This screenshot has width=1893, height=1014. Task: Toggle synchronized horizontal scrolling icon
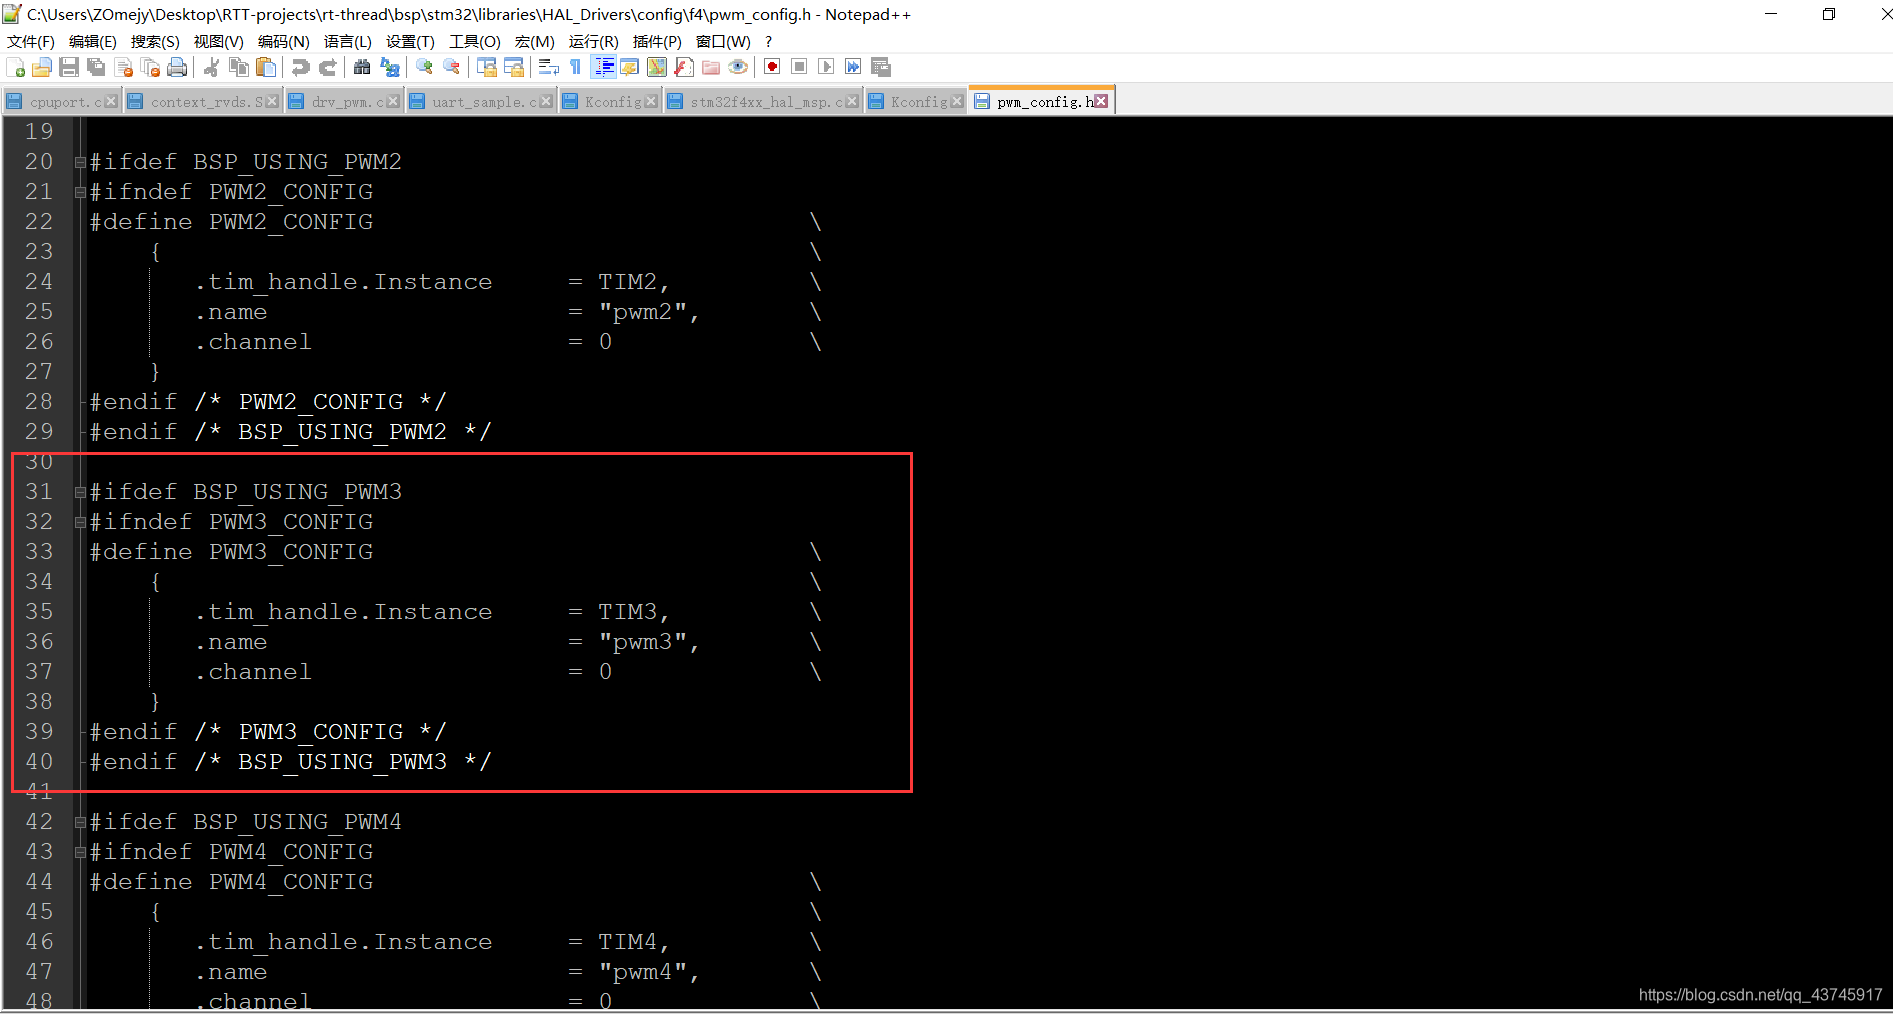pyautogui.click(x=514, y=67)
